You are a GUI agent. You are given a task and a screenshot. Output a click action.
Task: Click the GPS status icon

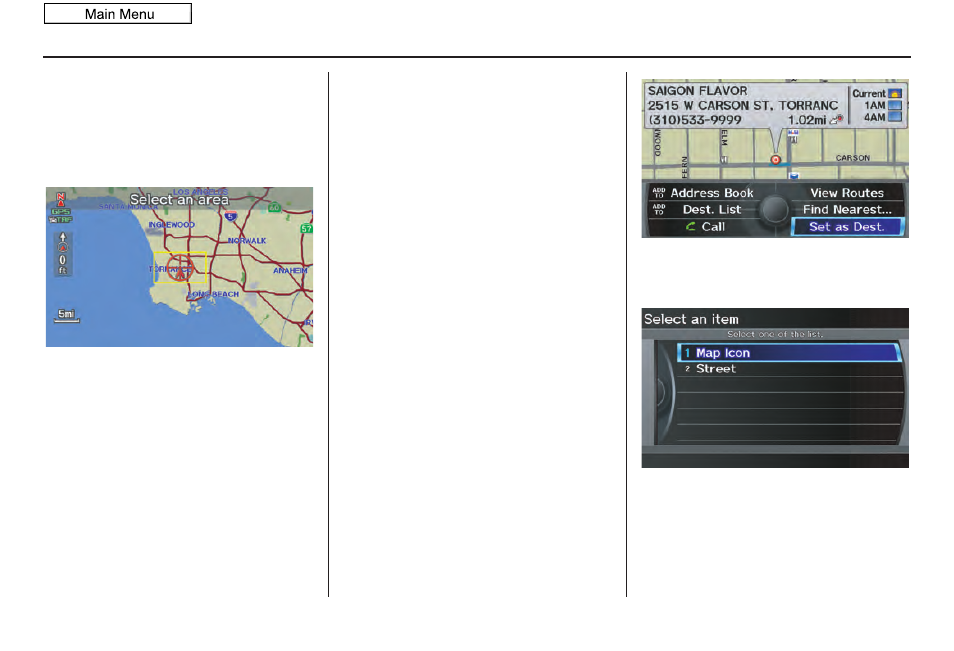click(x=60, y=212)
